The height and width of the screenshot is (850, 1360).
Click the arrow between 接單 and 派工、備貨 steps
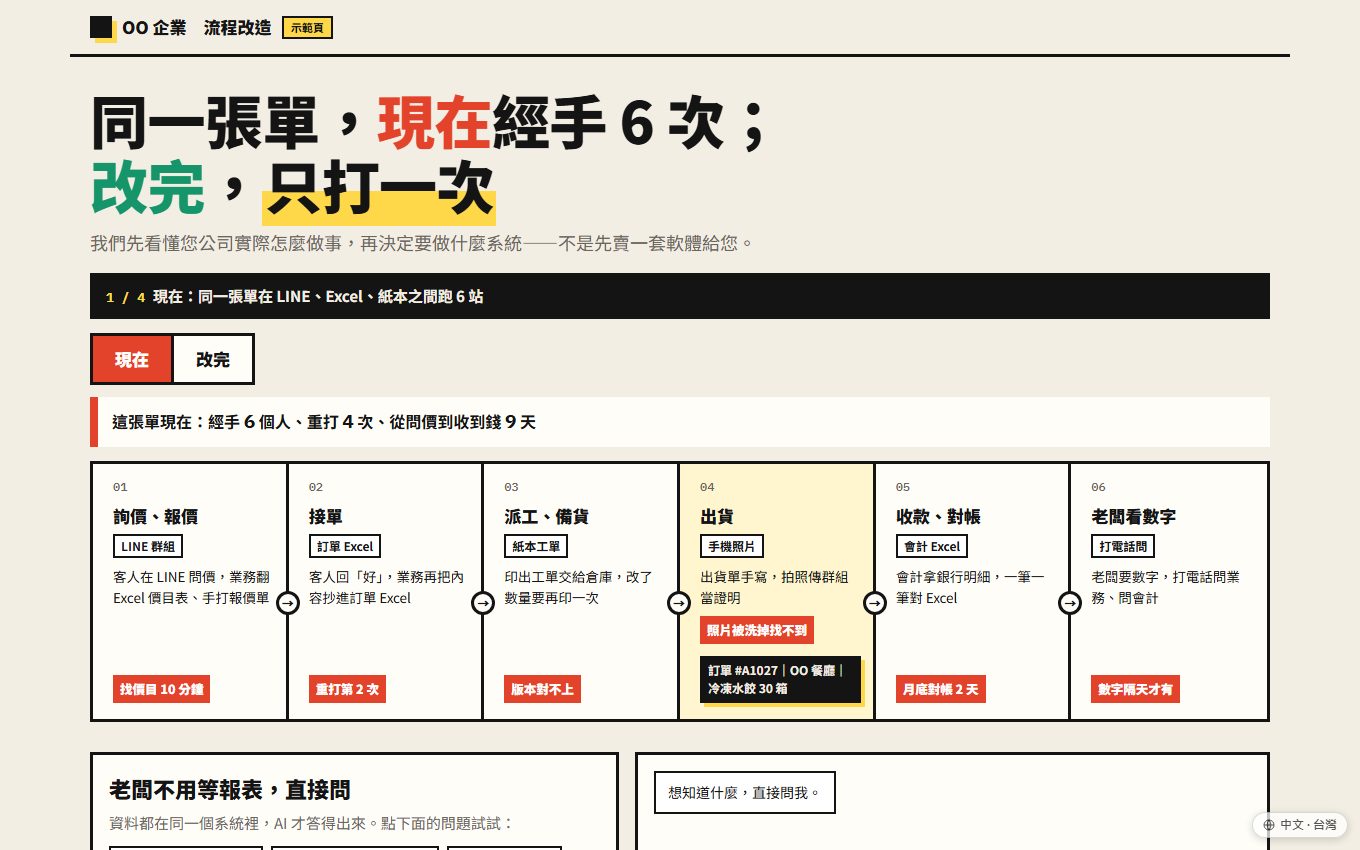[x=483, y=603]
